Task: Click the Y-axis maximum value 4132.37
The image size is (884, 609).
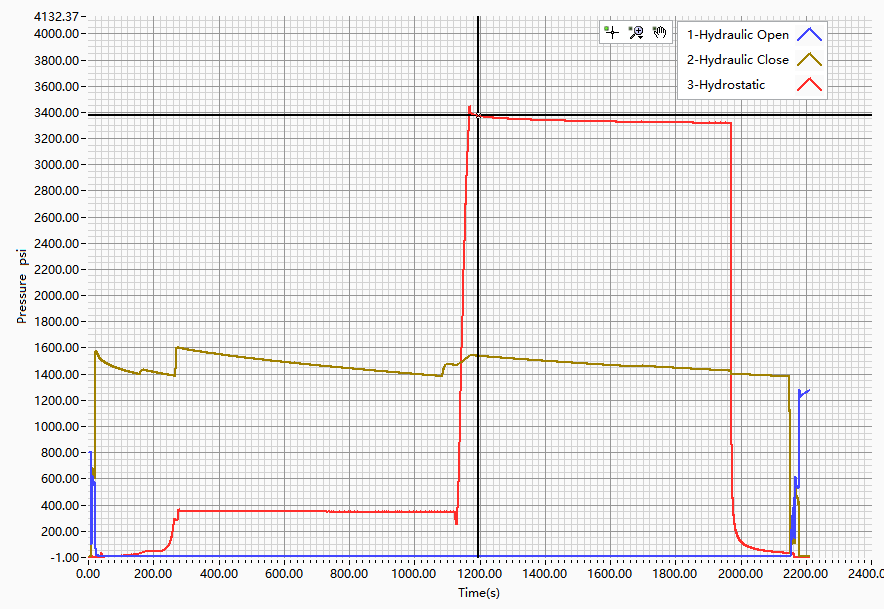Action: (x=58, y=17)
